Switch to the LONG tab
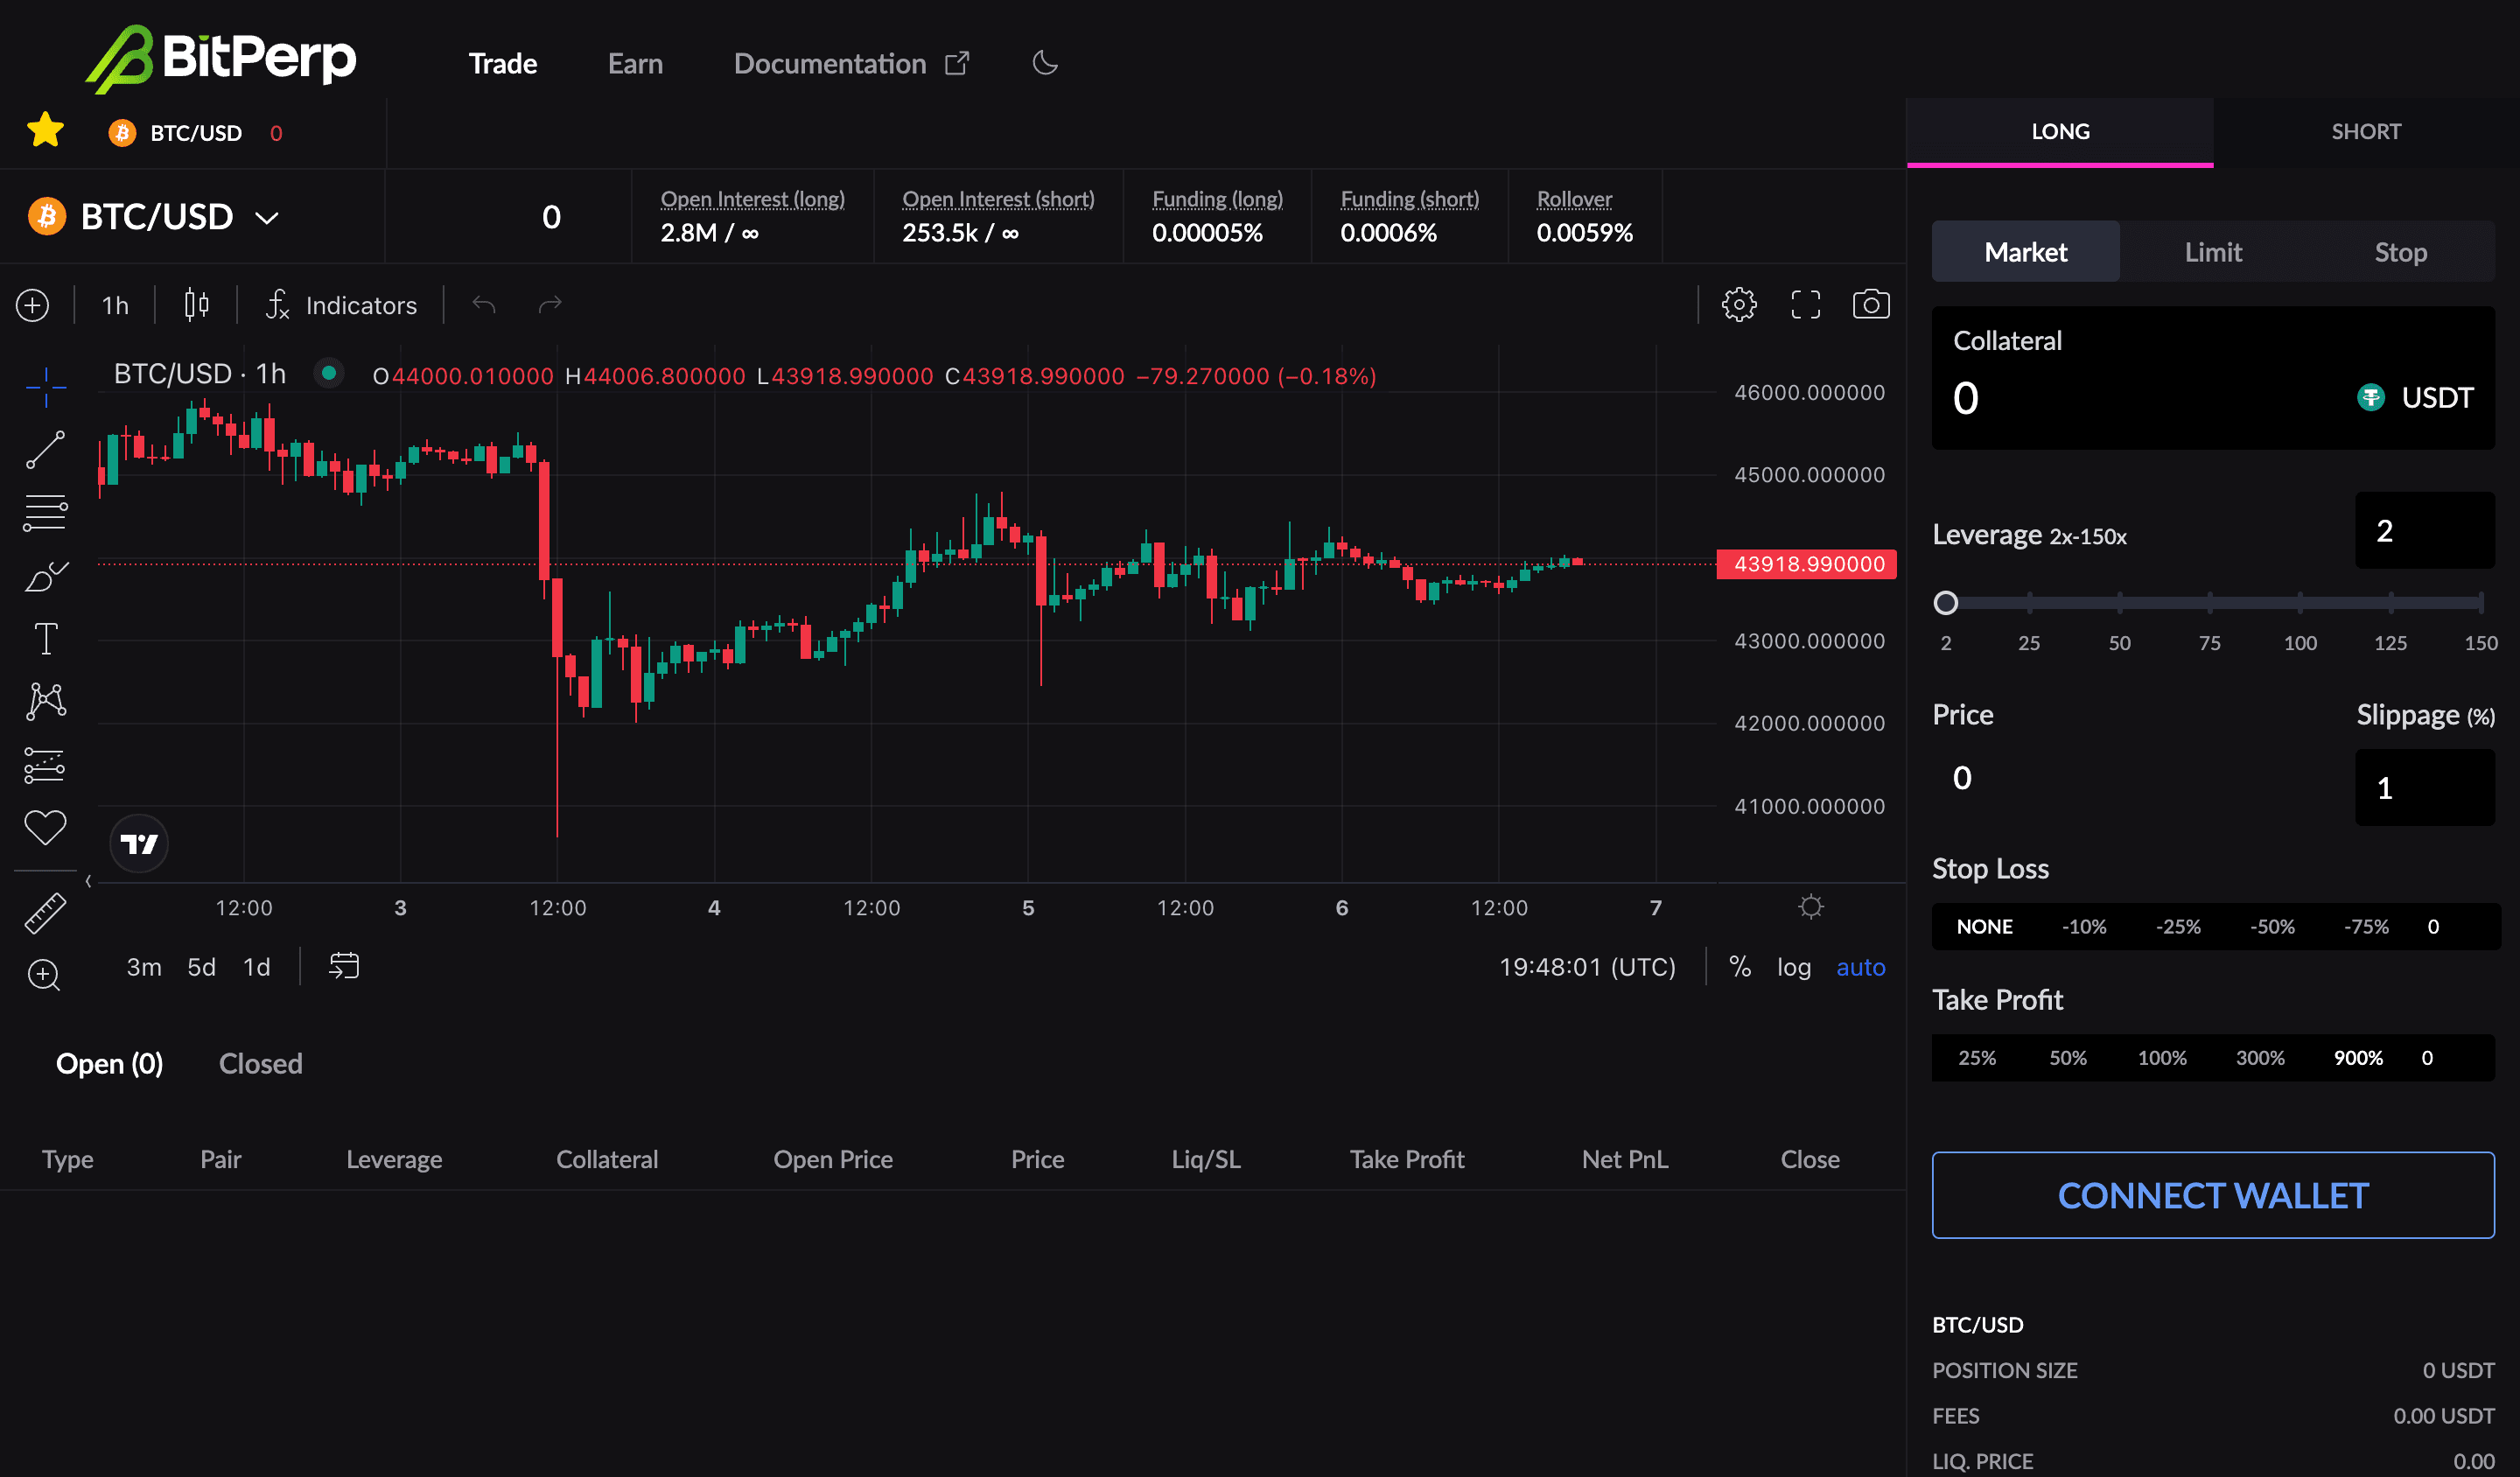The height and width of the screenshot is (1477, 2520). point(2060,131)
